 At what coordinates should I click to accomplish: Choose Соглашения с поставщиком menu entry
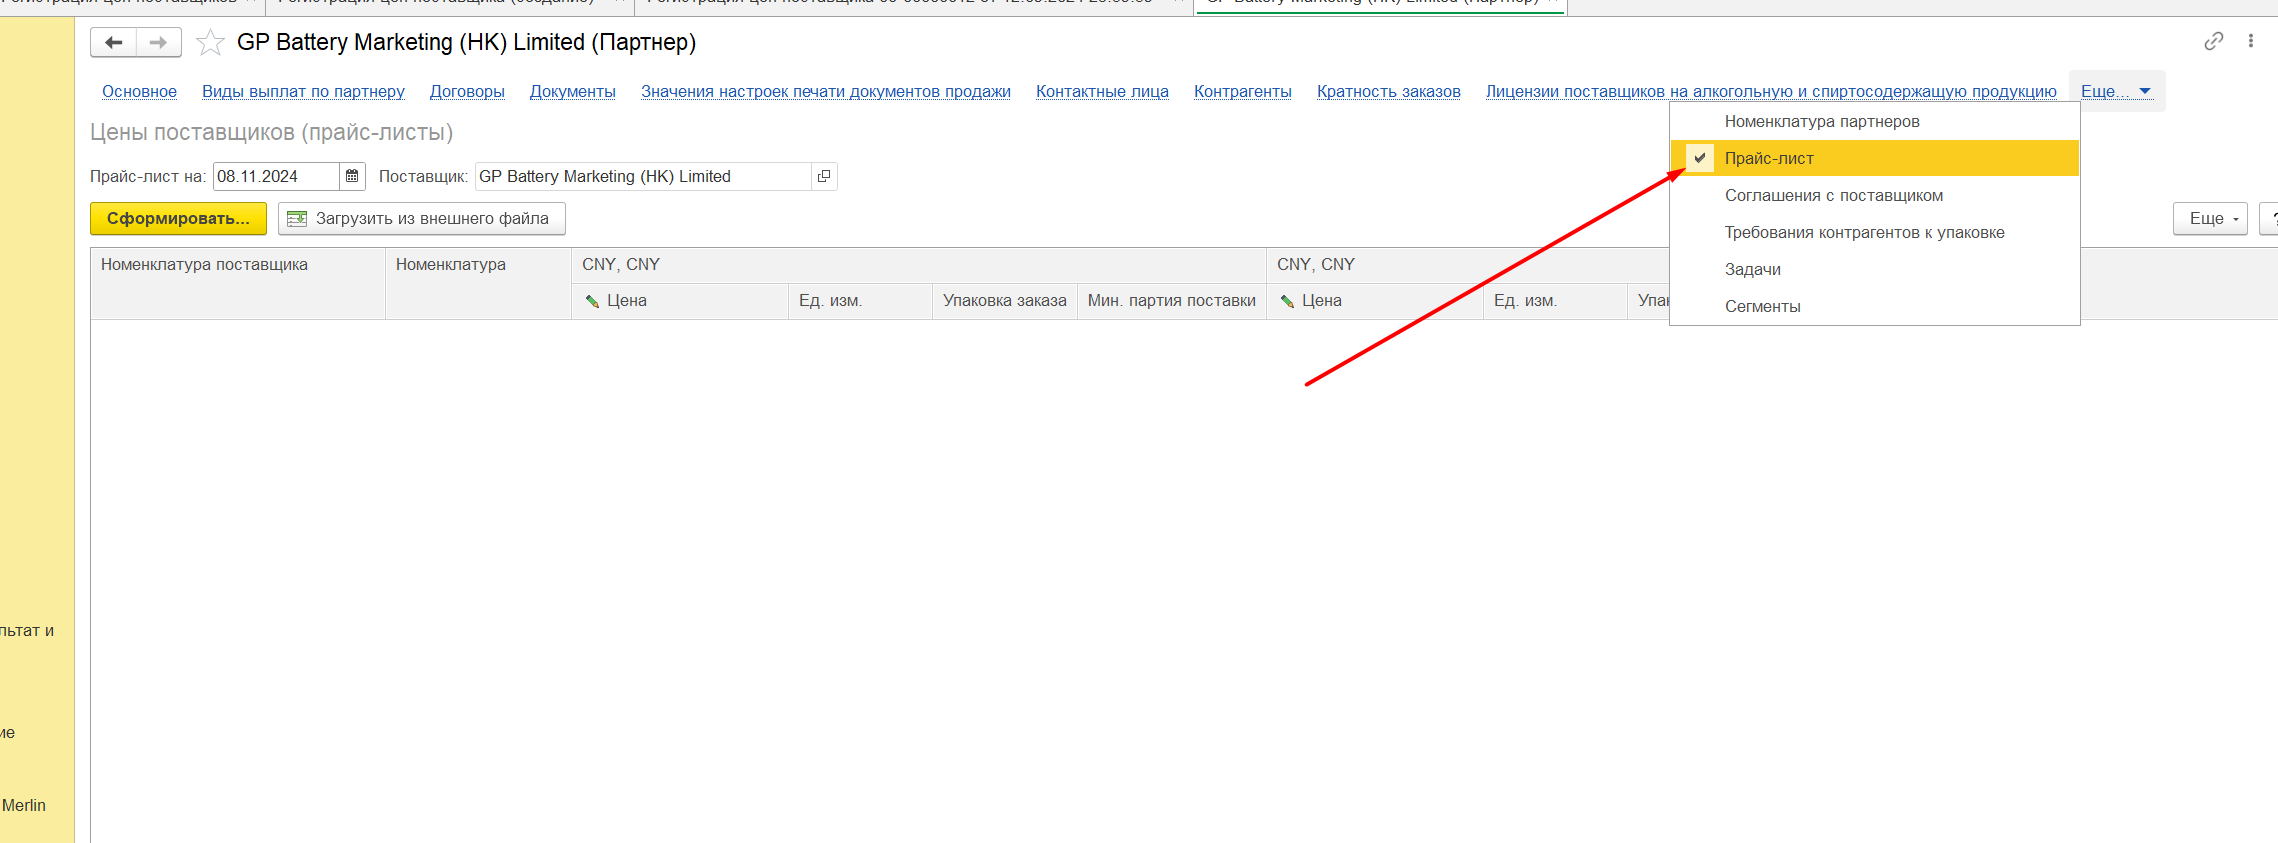1833,195
